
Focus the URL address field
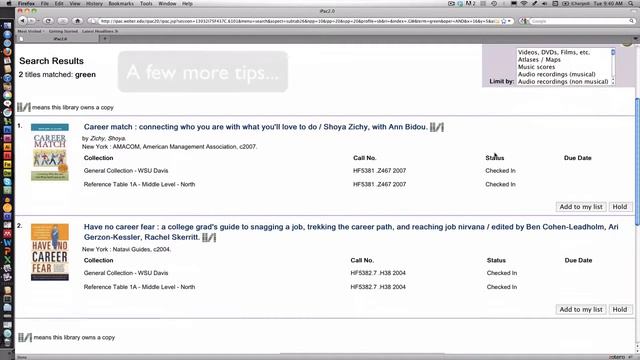[298, 21]
